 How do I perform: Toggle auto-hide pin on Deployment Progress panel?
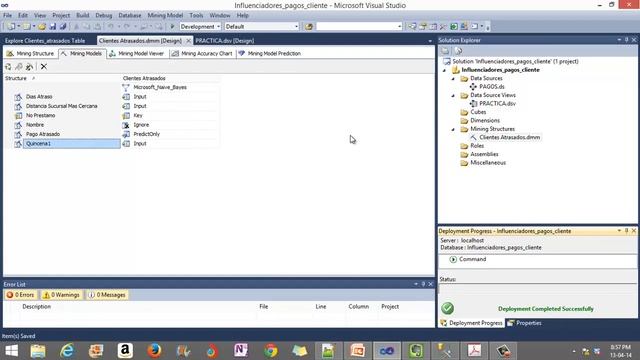coord(627,231)
